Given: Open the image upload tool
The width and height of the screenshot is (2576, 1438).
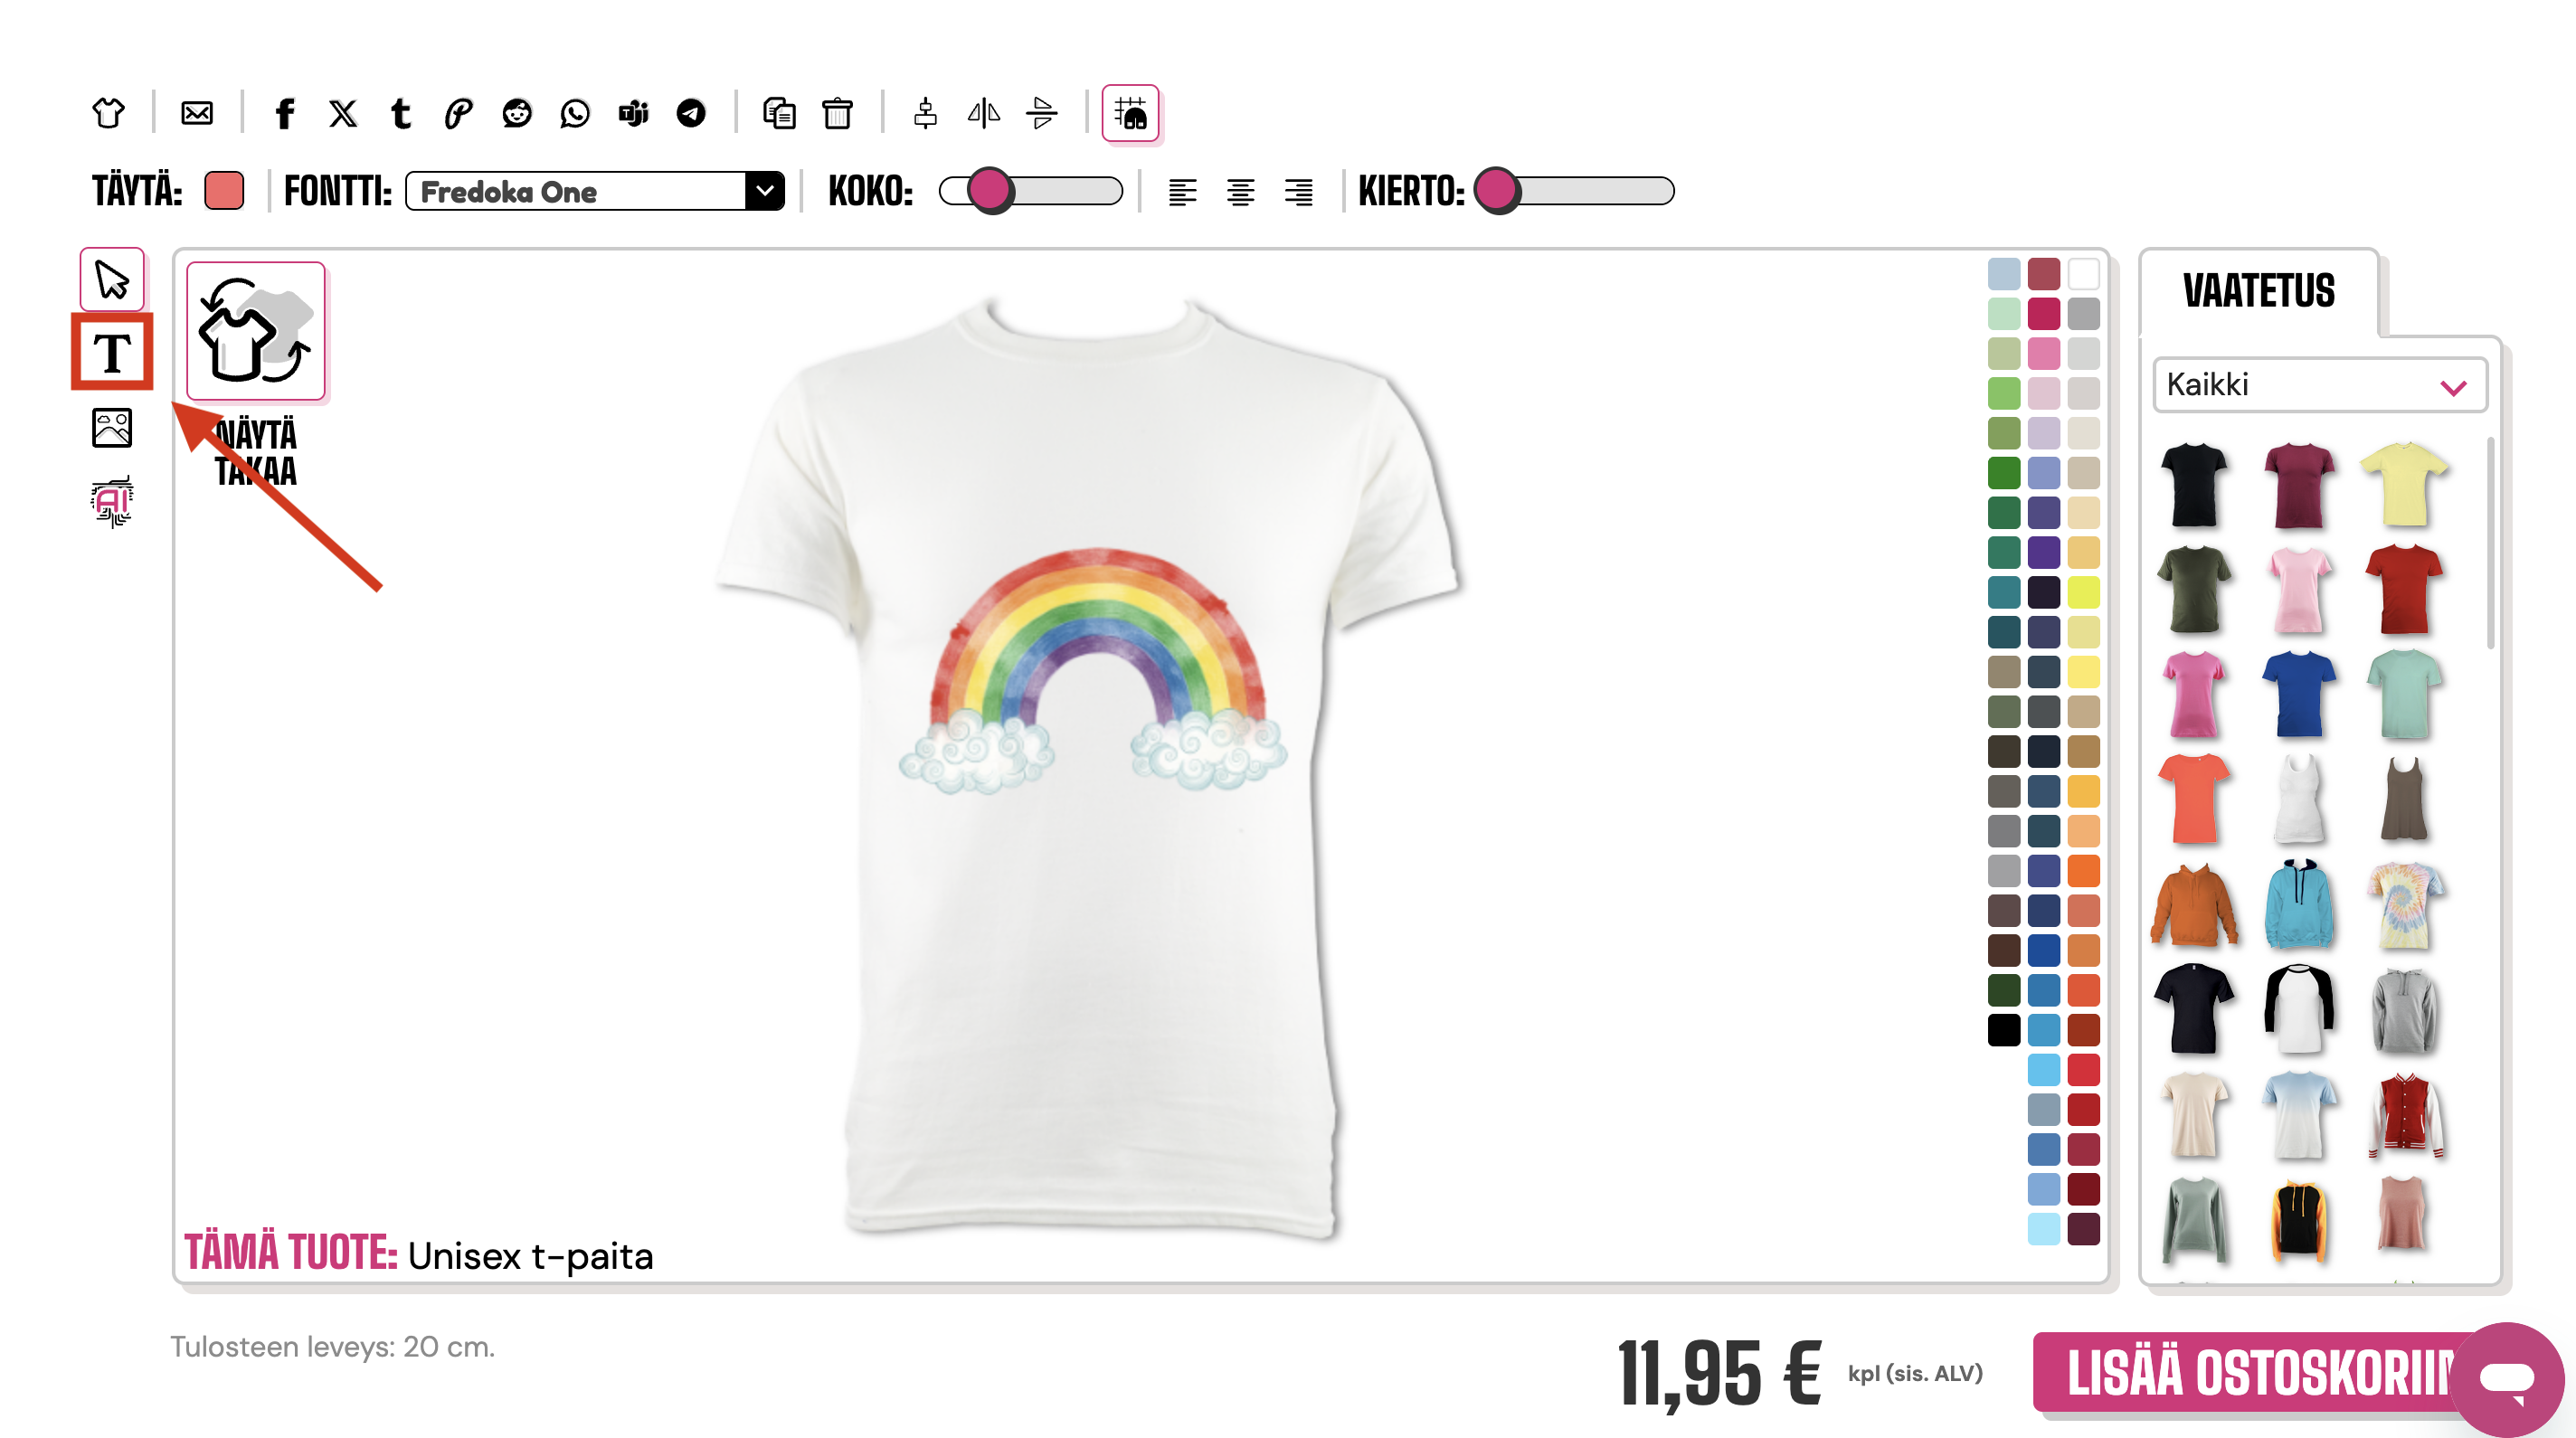Looking at the screenshot, I should click(111, 427).
